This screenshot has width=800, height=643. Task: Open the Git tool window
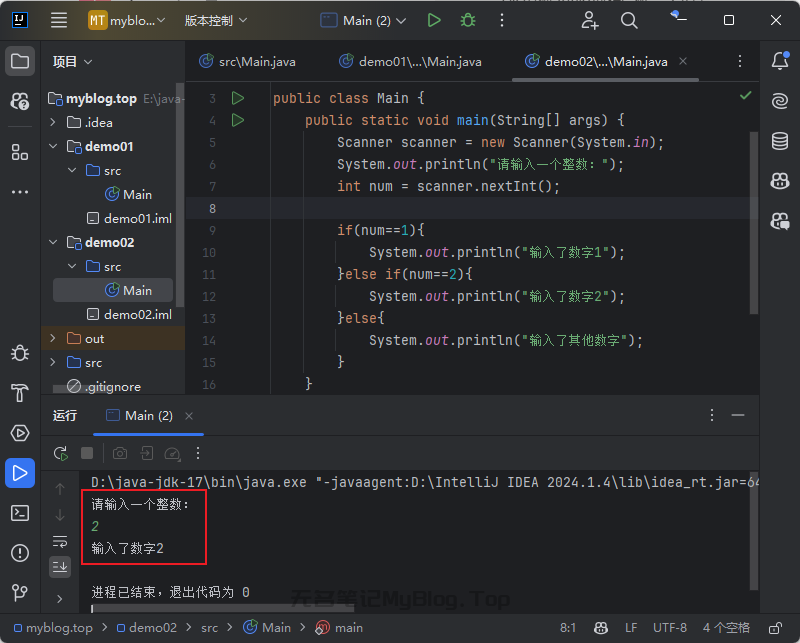[20, 592]
